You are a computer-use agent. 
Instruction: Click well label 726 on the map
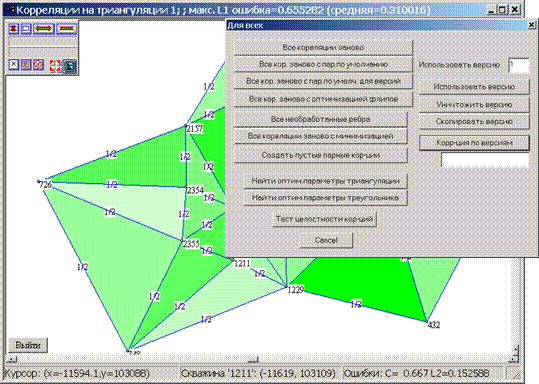tap(46, 185)
